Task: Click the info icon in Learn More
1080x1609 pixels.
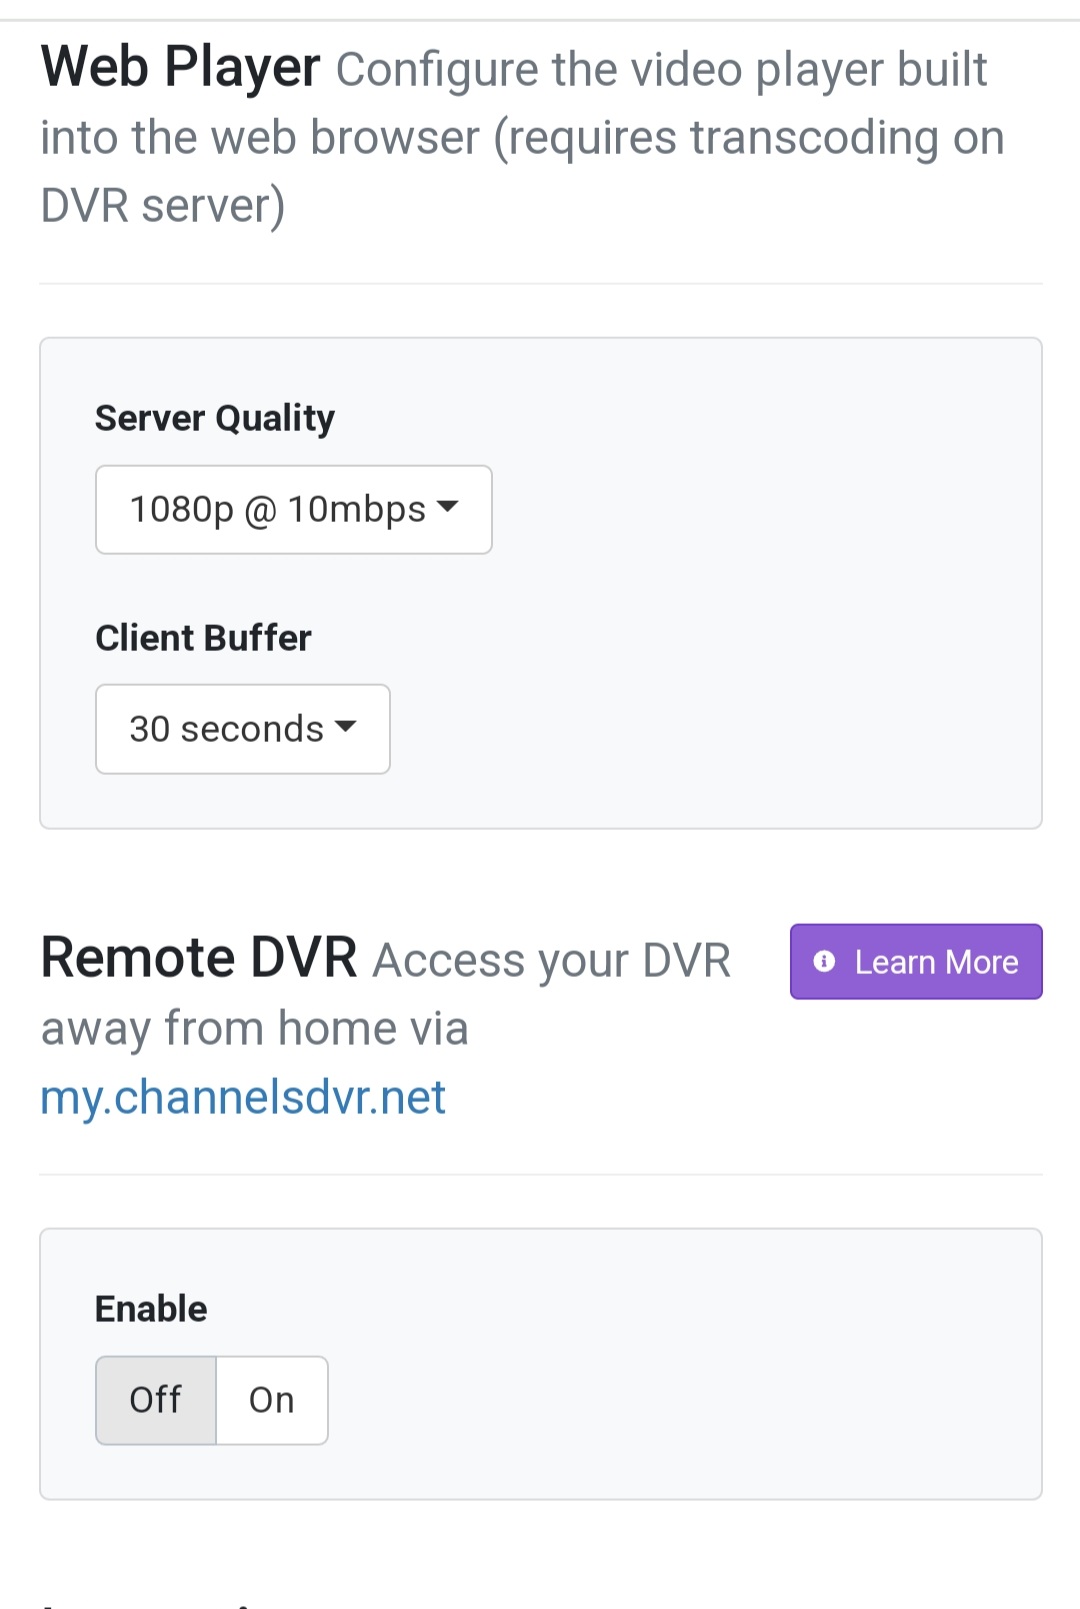Action: [824, 962]
